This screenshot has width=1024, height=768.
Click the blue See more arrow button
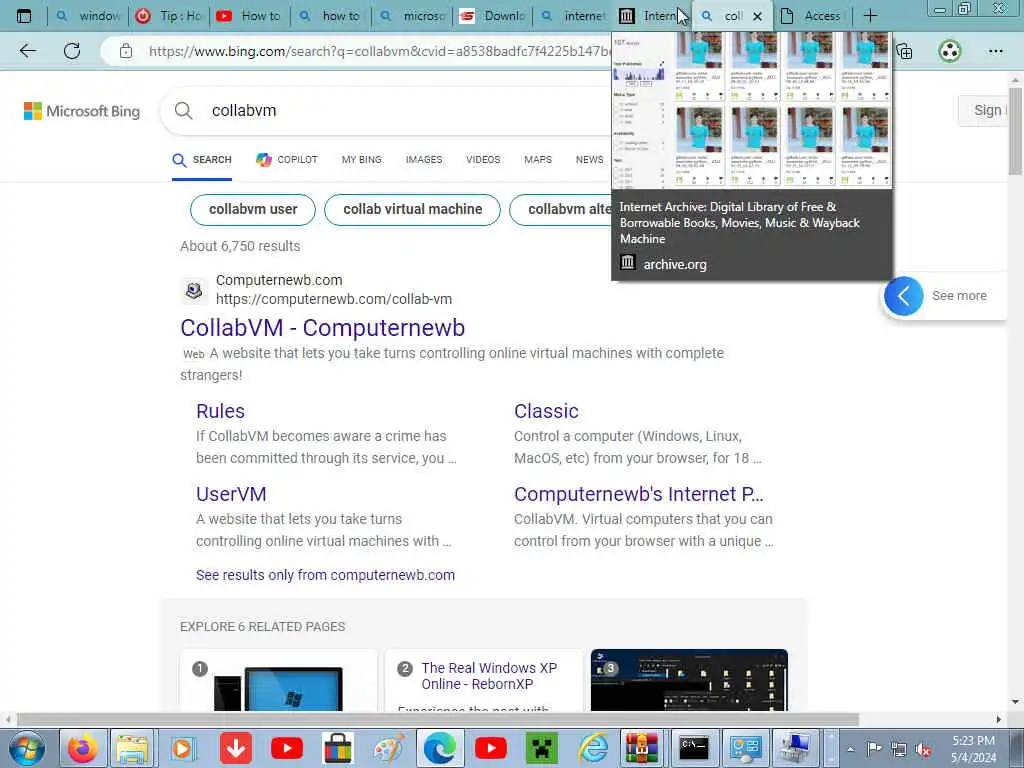click(903, 296)
